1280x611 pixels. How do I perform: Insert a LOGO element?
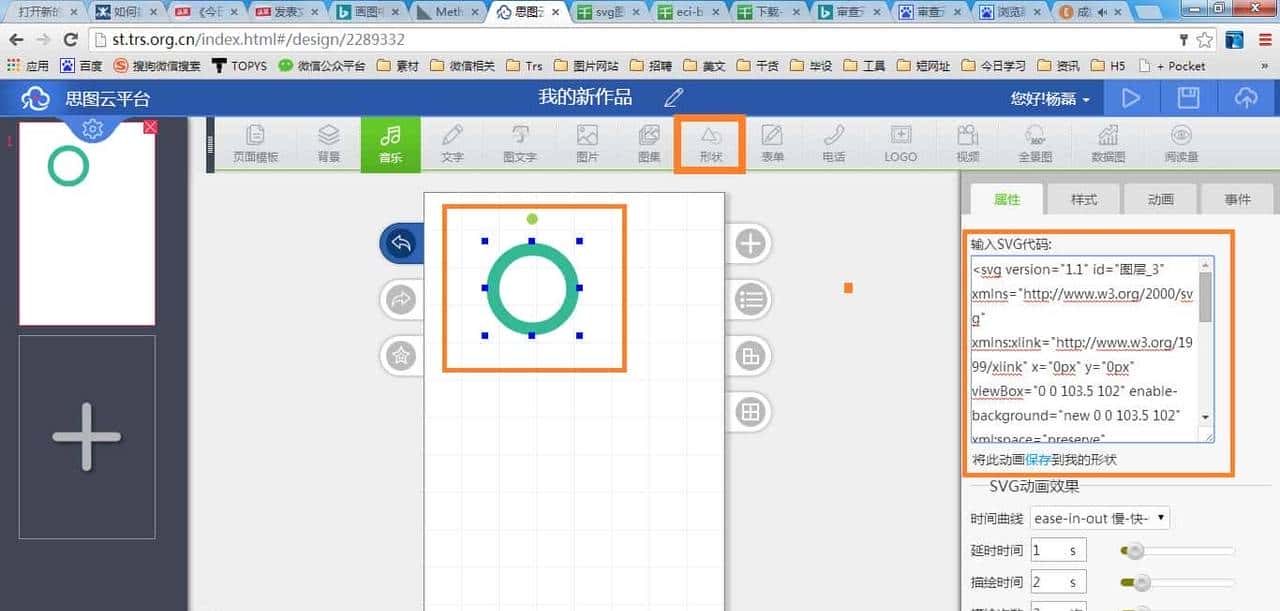[901, 144]
